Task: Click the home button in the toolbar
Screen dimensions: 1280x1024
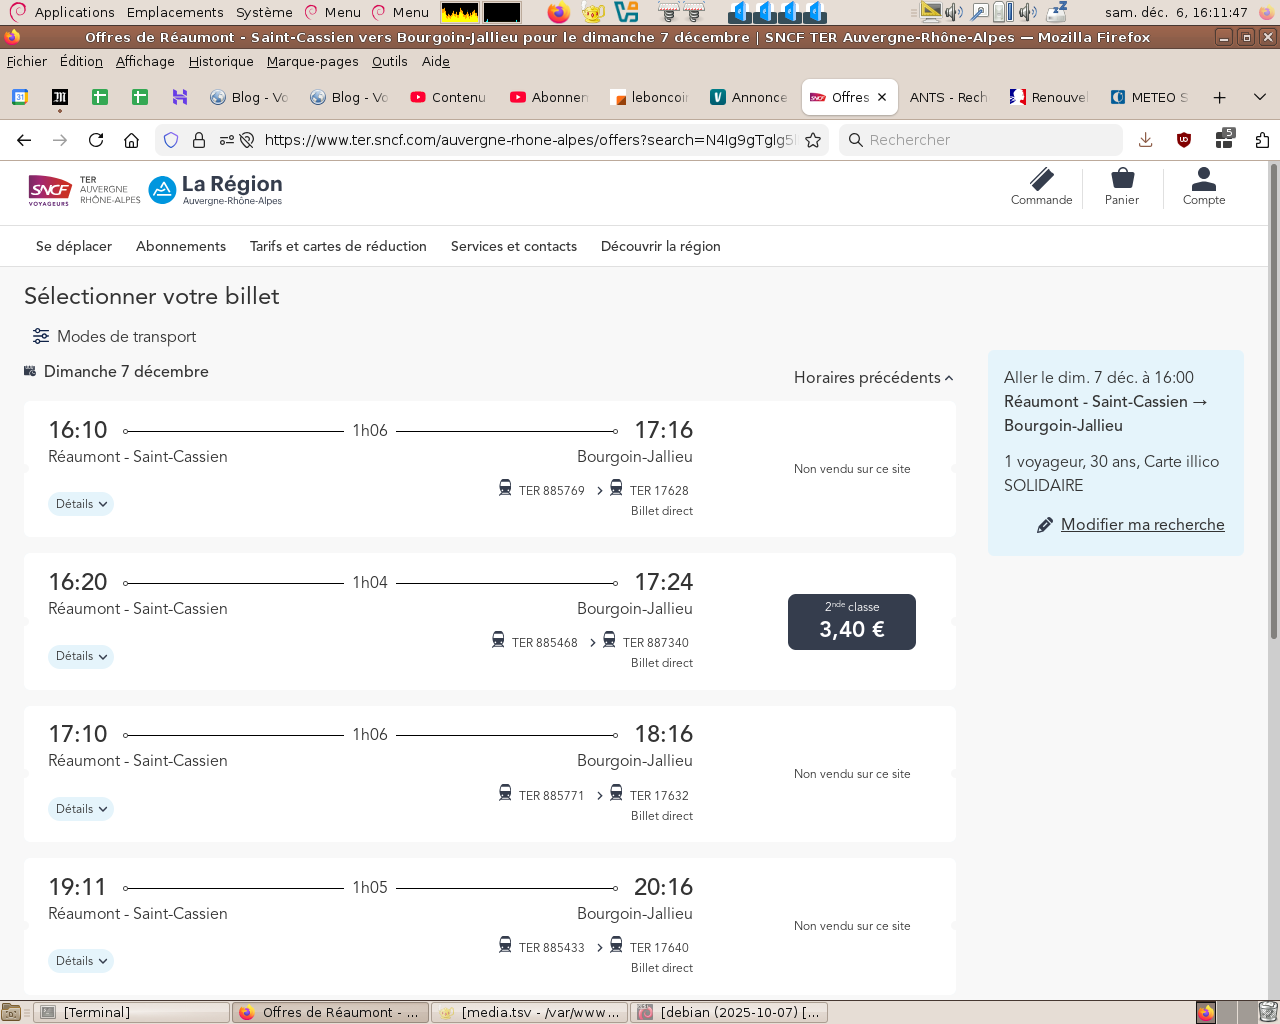Action: click(131, 140)
